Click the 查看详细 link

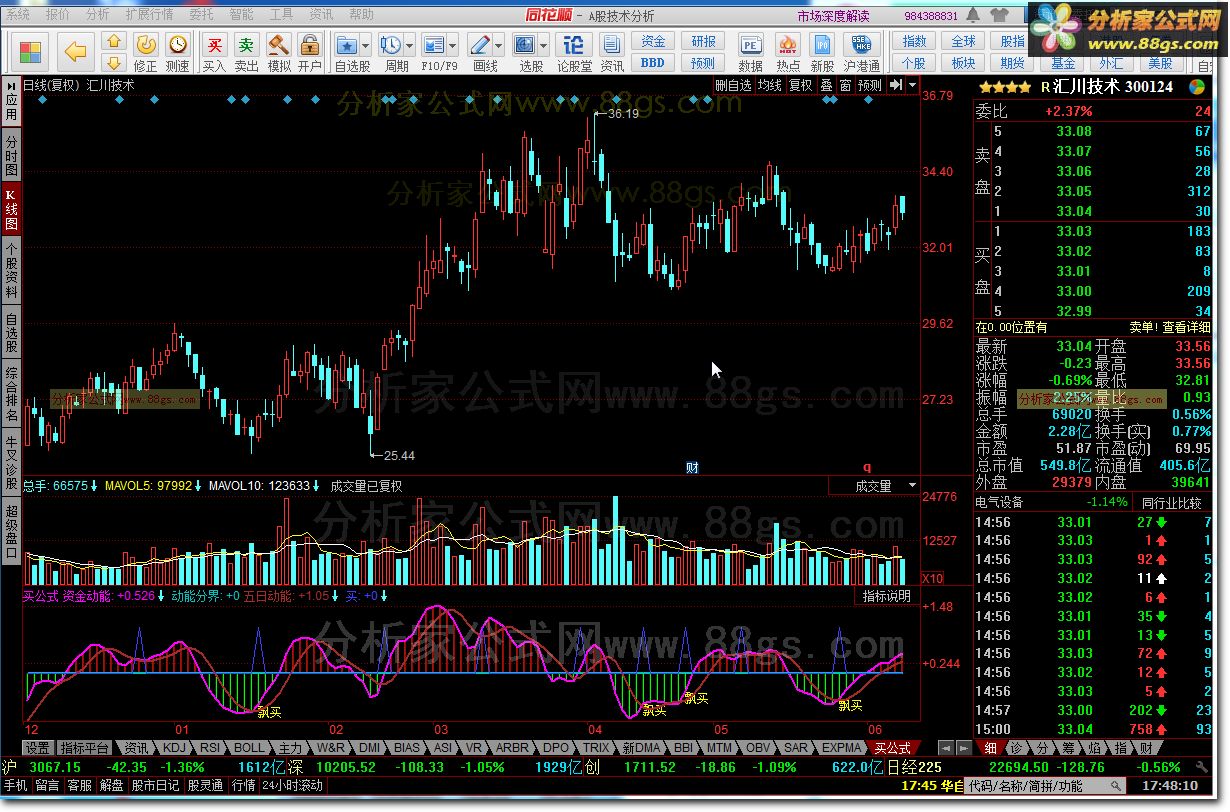pos(1186,327)
